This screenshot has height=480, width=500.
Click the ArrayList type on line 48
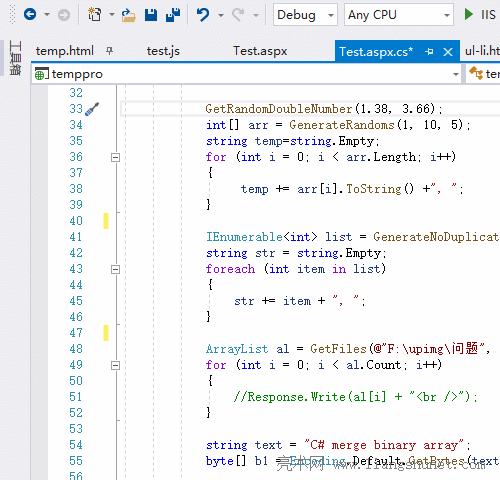pyautogui.click(x=237, y=349)
